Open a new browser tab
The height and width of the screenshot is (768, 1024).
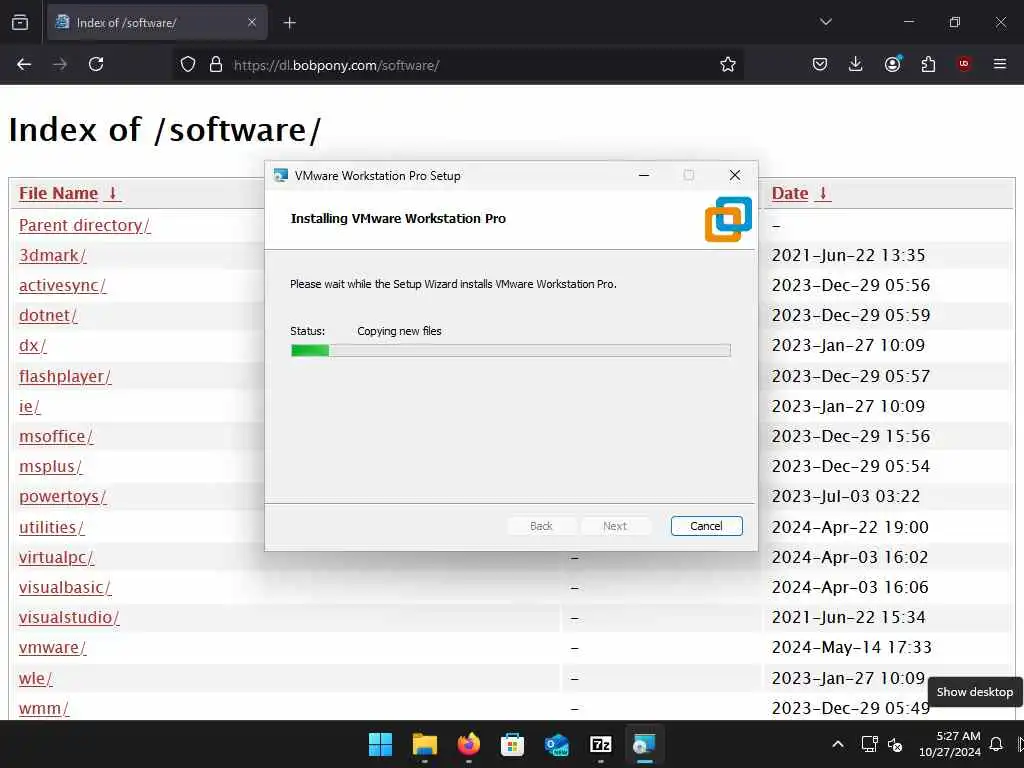coord(290,23)
